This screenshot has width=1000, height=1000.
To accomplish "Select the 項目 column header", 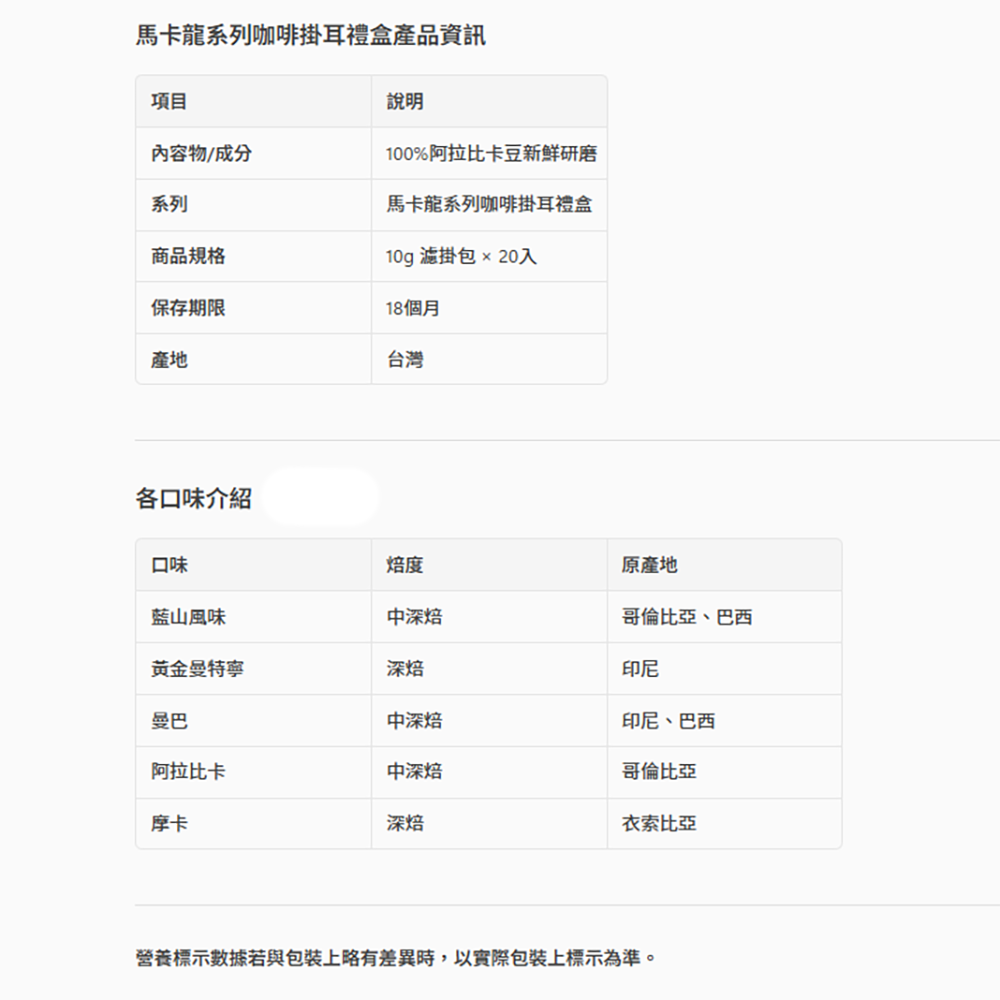I will (x=169, y=101).
